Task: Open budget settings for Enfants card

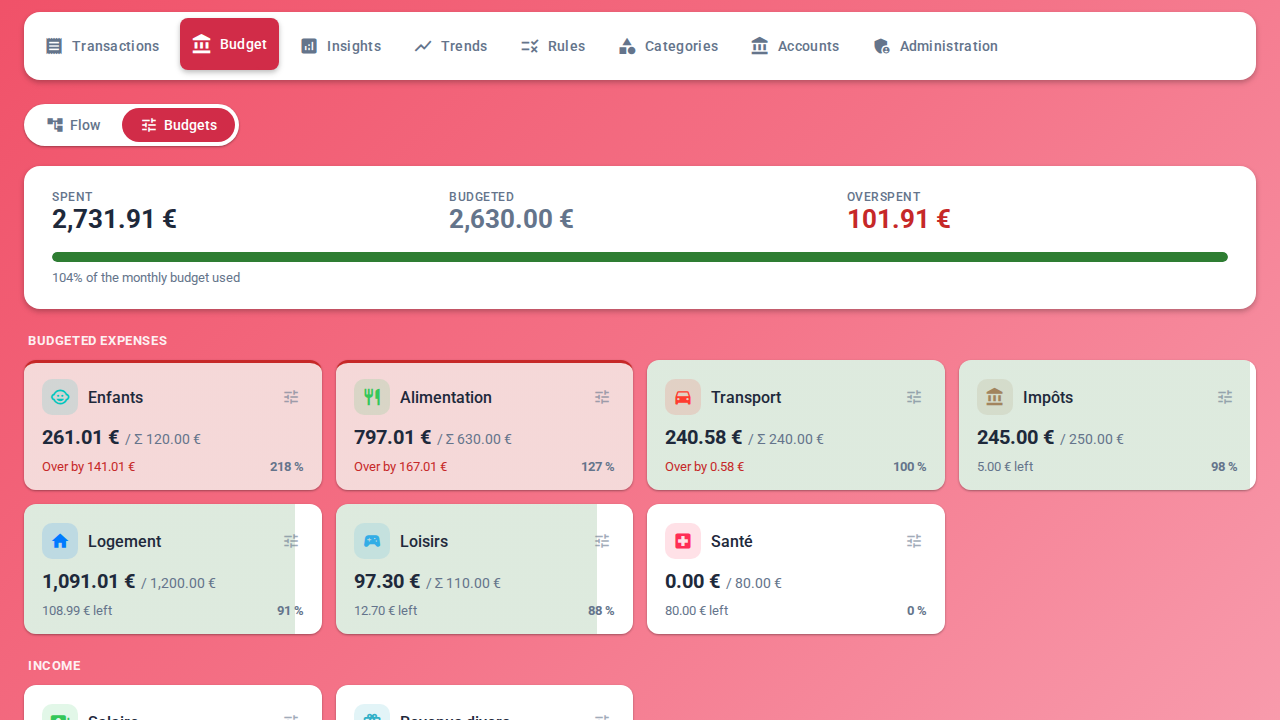Action: click(x=291, y=397)
